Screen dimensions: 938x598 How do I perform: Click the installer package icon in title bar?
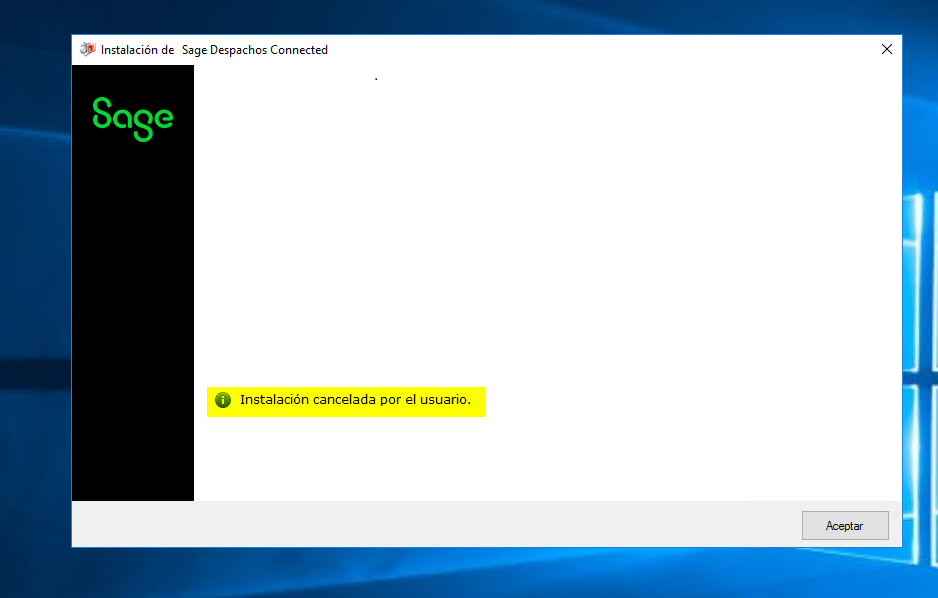tap(88, 50)
